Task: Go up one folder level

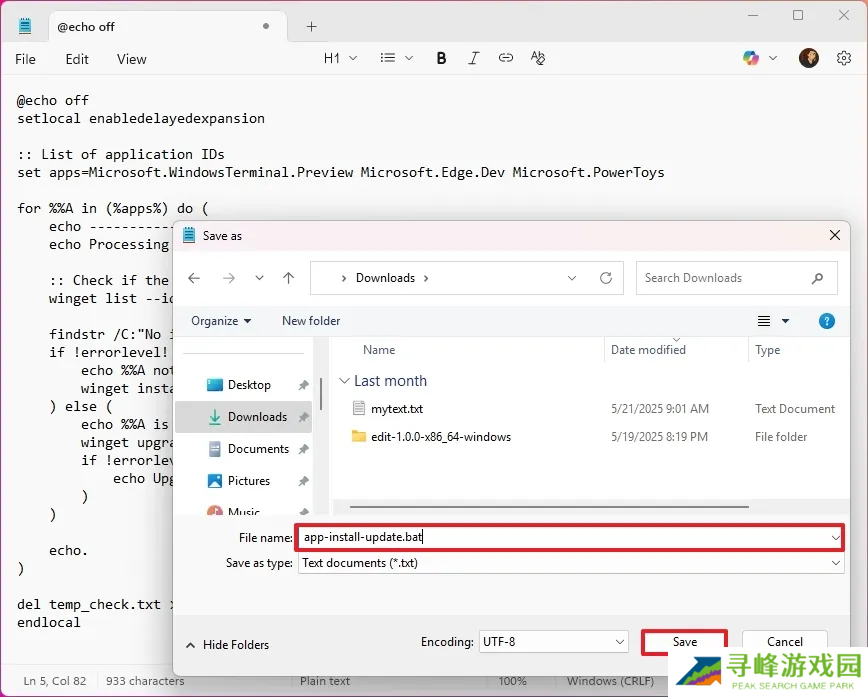Action: [289, 278]
